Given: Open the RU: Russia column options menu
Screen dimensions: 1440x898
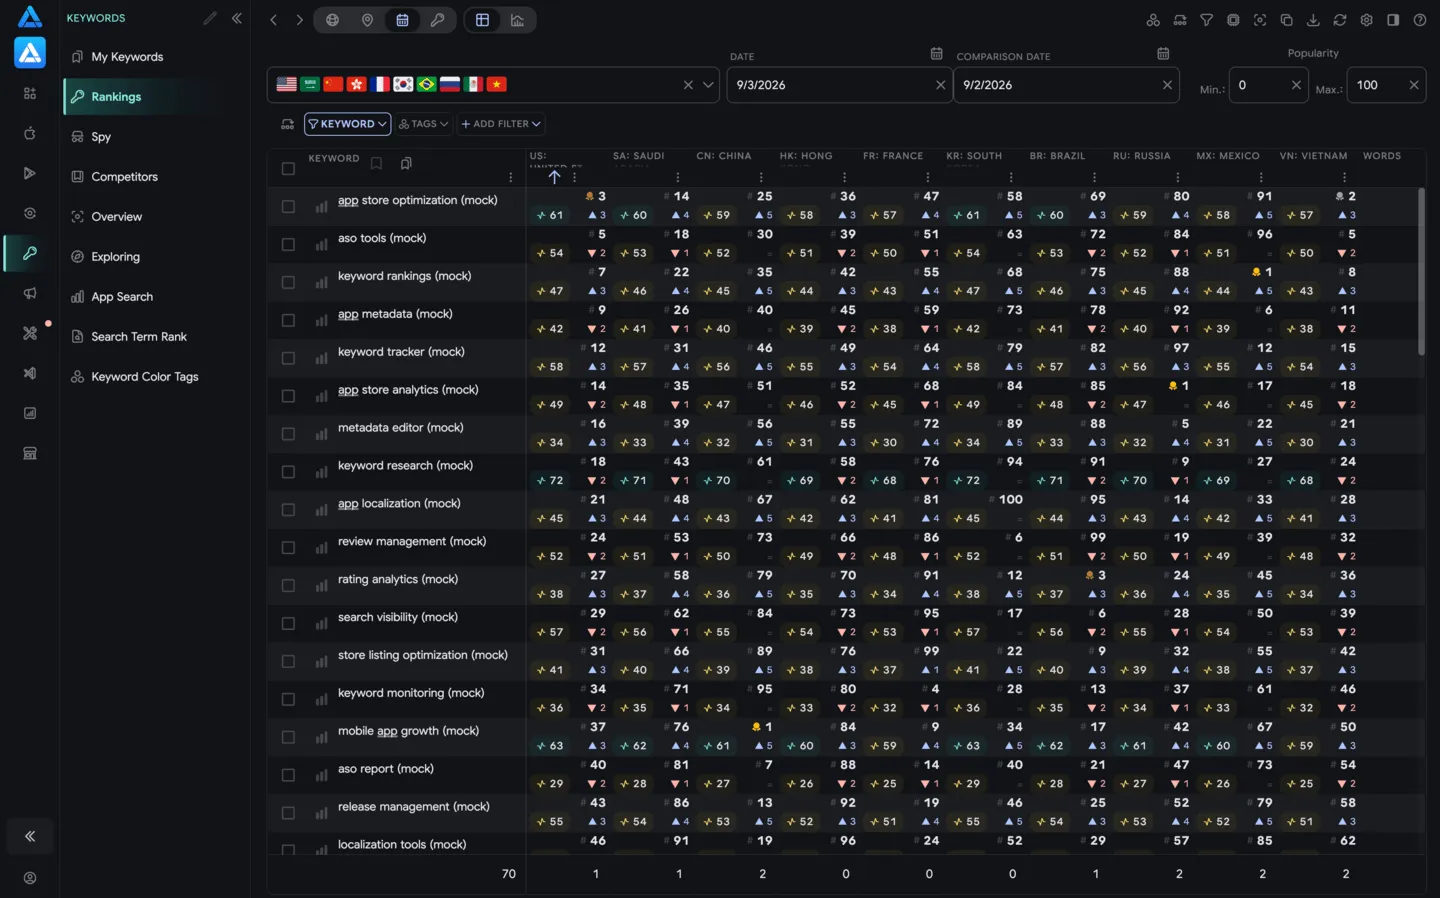Looking at the screenshot, I should click(x=1178, y=177).
